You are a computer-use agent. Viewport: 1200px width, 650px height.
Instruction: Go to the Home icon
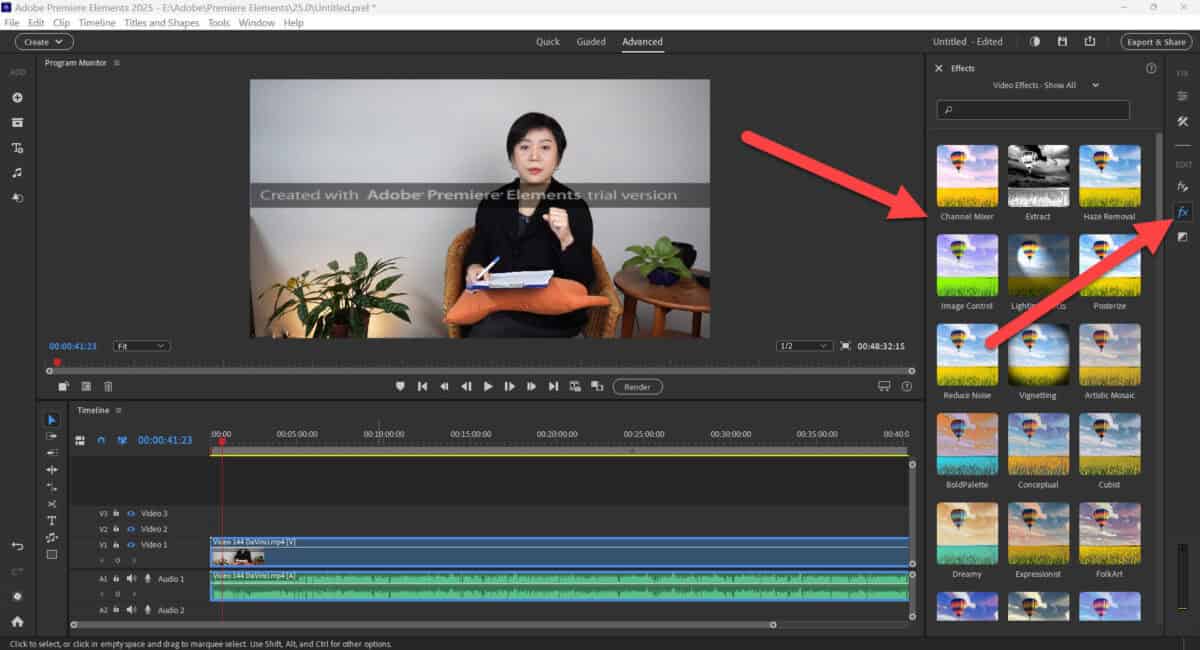click(17, 621)
